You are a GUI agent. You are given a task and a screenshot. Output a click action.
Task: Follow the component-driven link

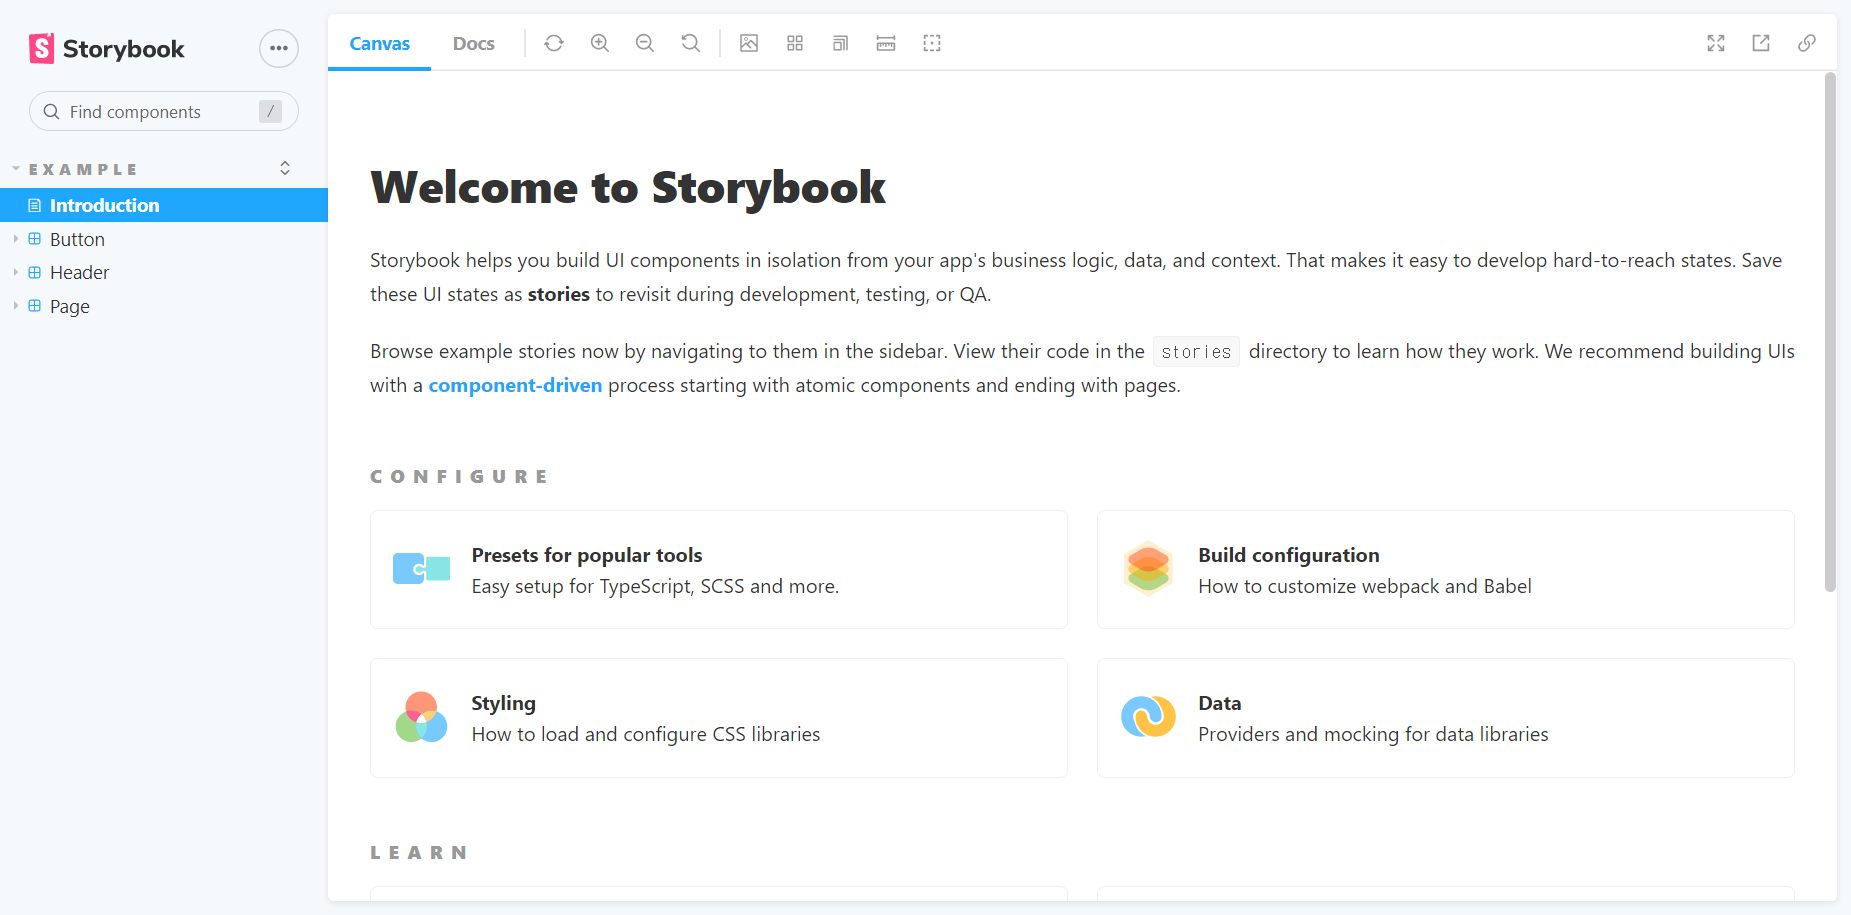[x=515, y=385]
